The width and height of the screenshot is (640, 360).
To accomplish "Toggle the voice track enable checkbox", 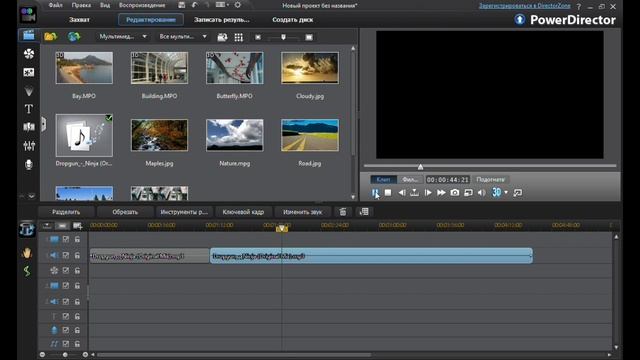I will (66, 330).
